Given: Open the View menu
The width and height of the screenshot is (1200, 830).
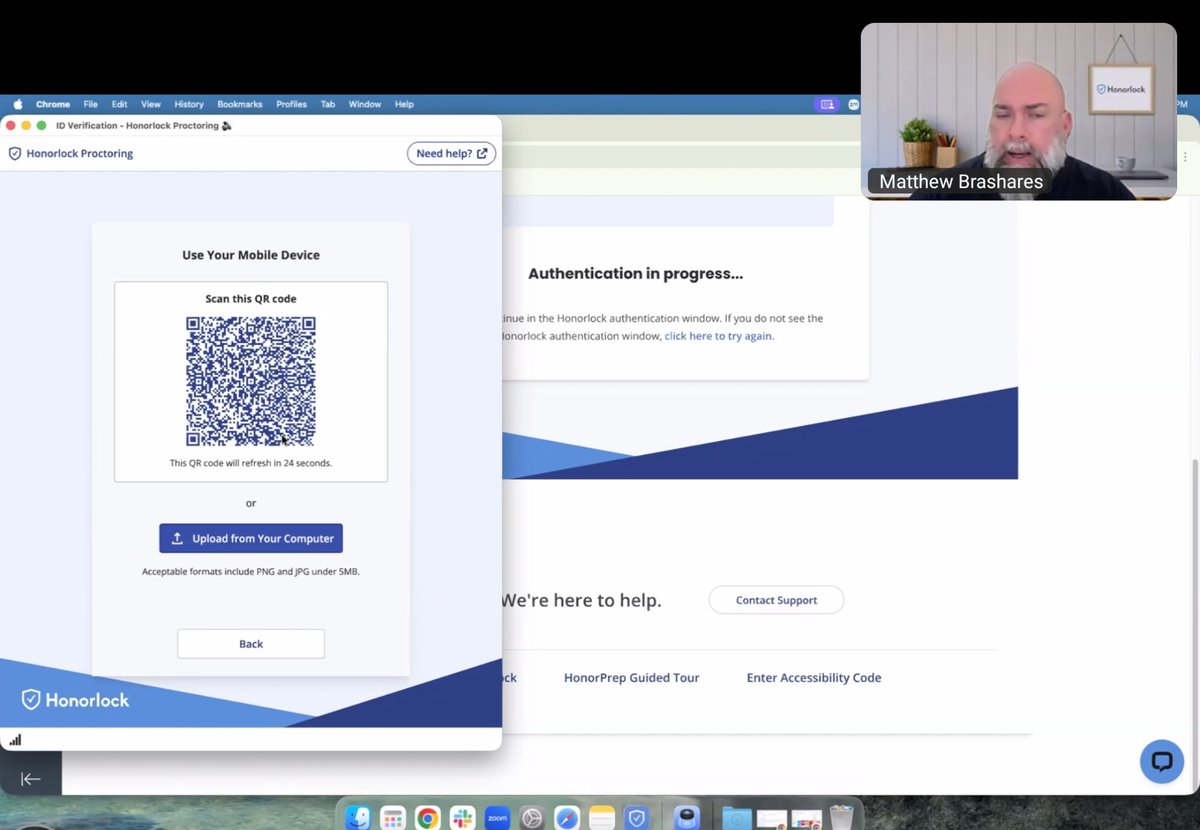Looking at the screenshot, I should click(150, 104).
